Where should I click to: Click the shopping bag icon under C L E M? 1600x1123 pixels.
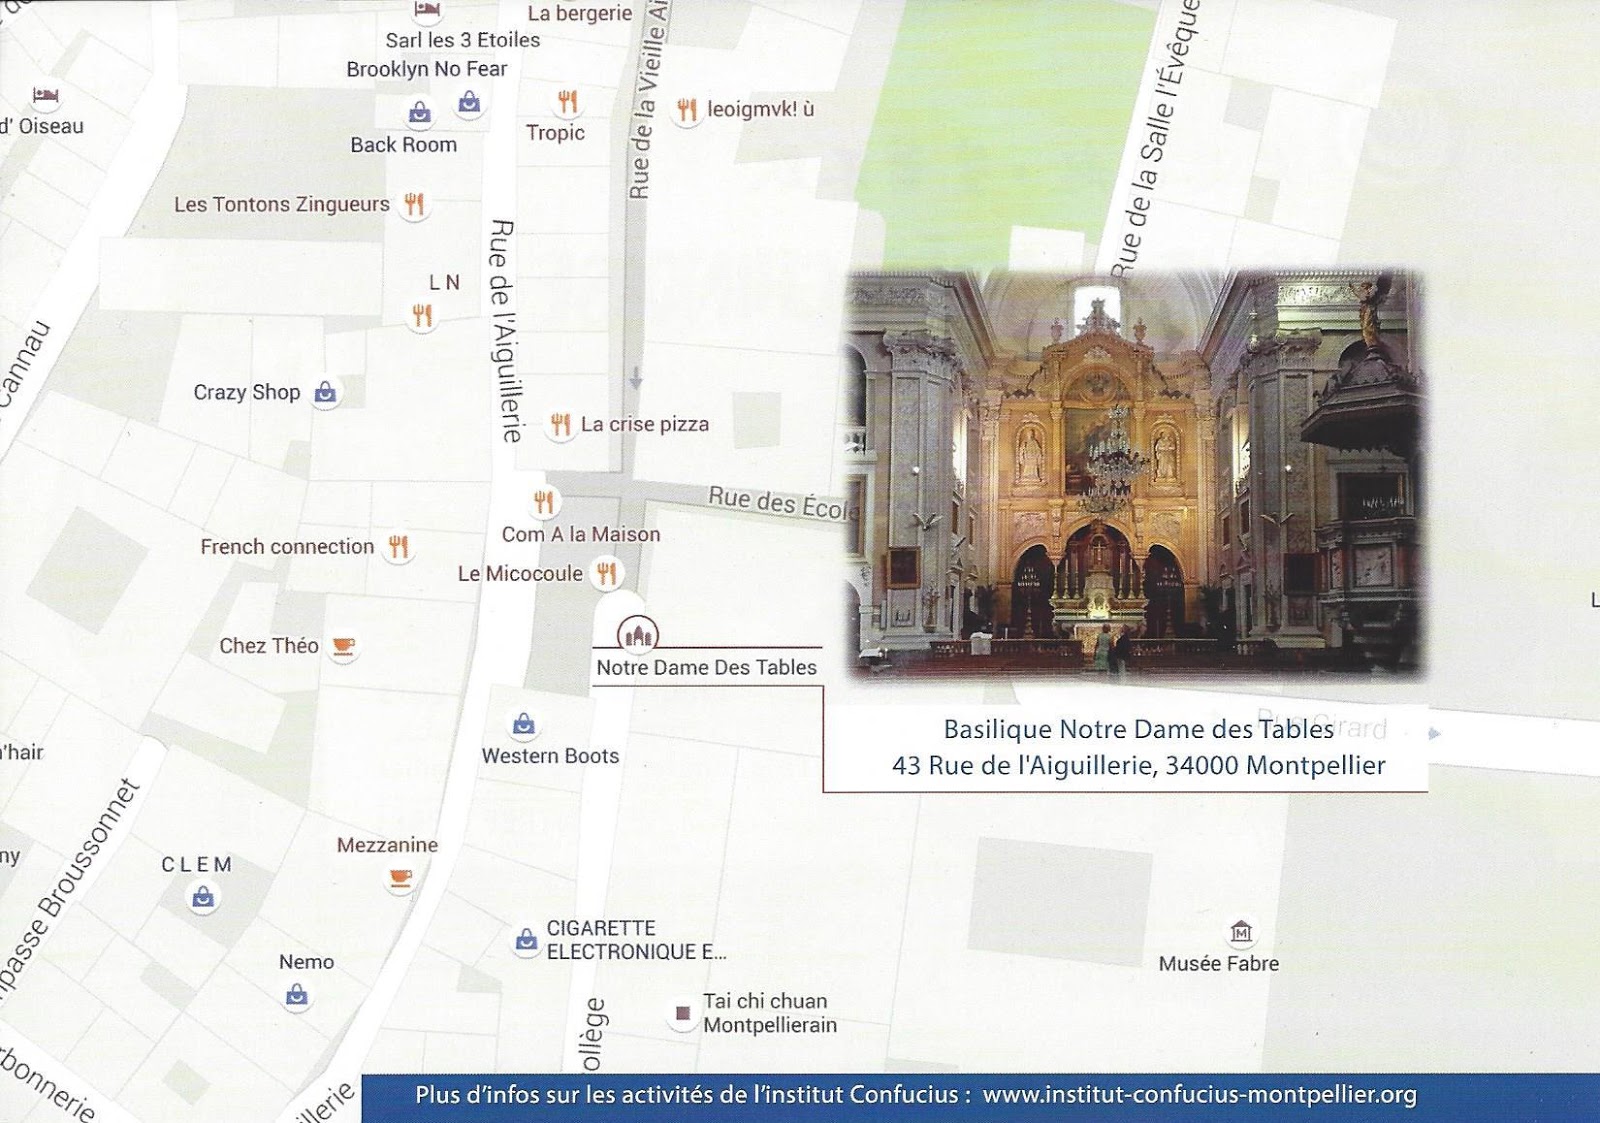point(203,897)
